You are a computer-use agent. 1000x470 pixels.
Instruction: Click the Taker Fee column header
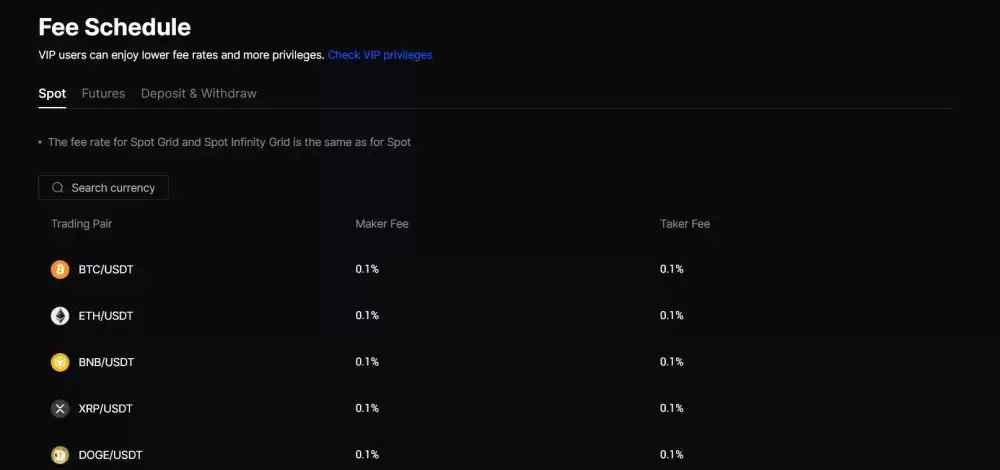point(685,224)
